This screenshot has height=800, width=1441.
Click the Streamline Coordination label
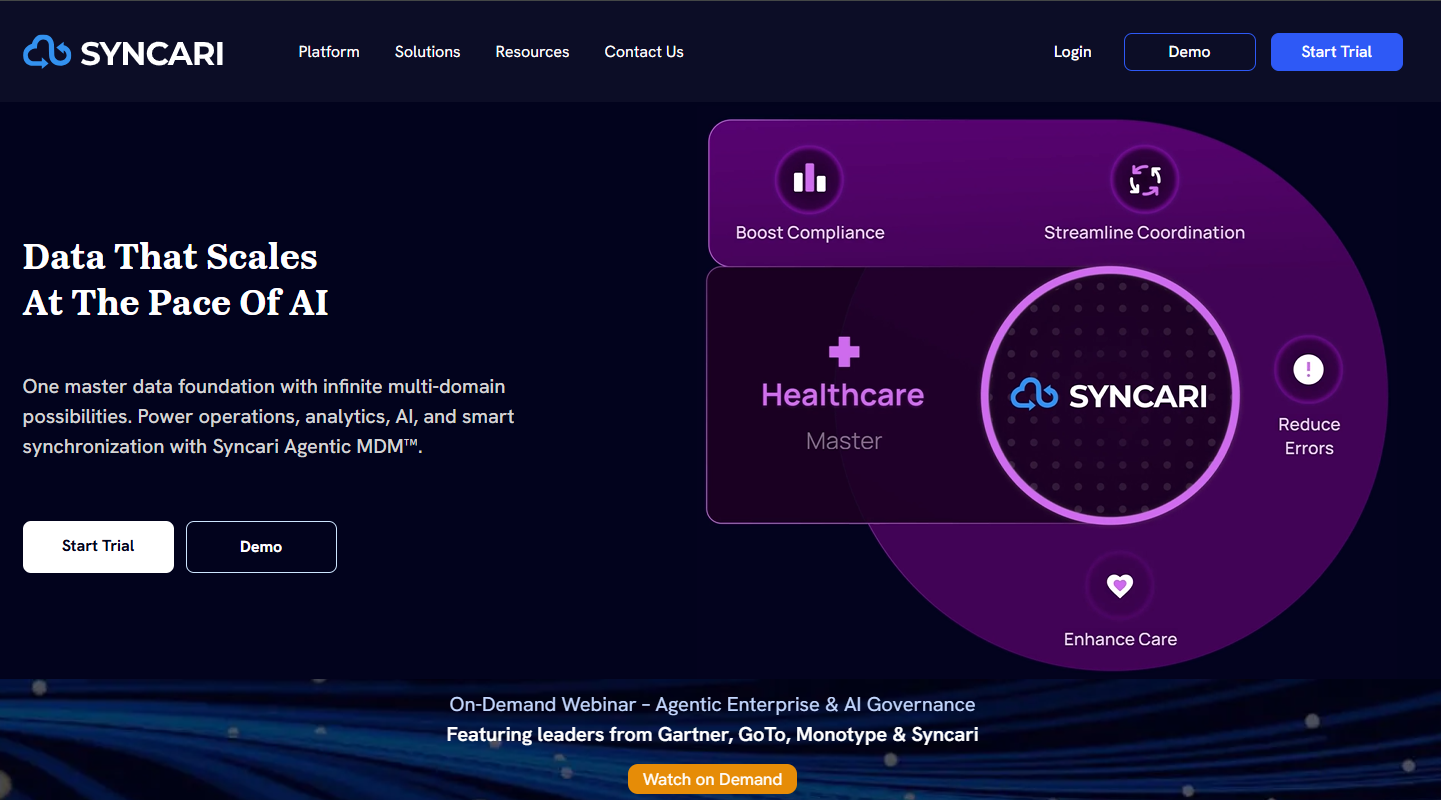pos(1144,233)
